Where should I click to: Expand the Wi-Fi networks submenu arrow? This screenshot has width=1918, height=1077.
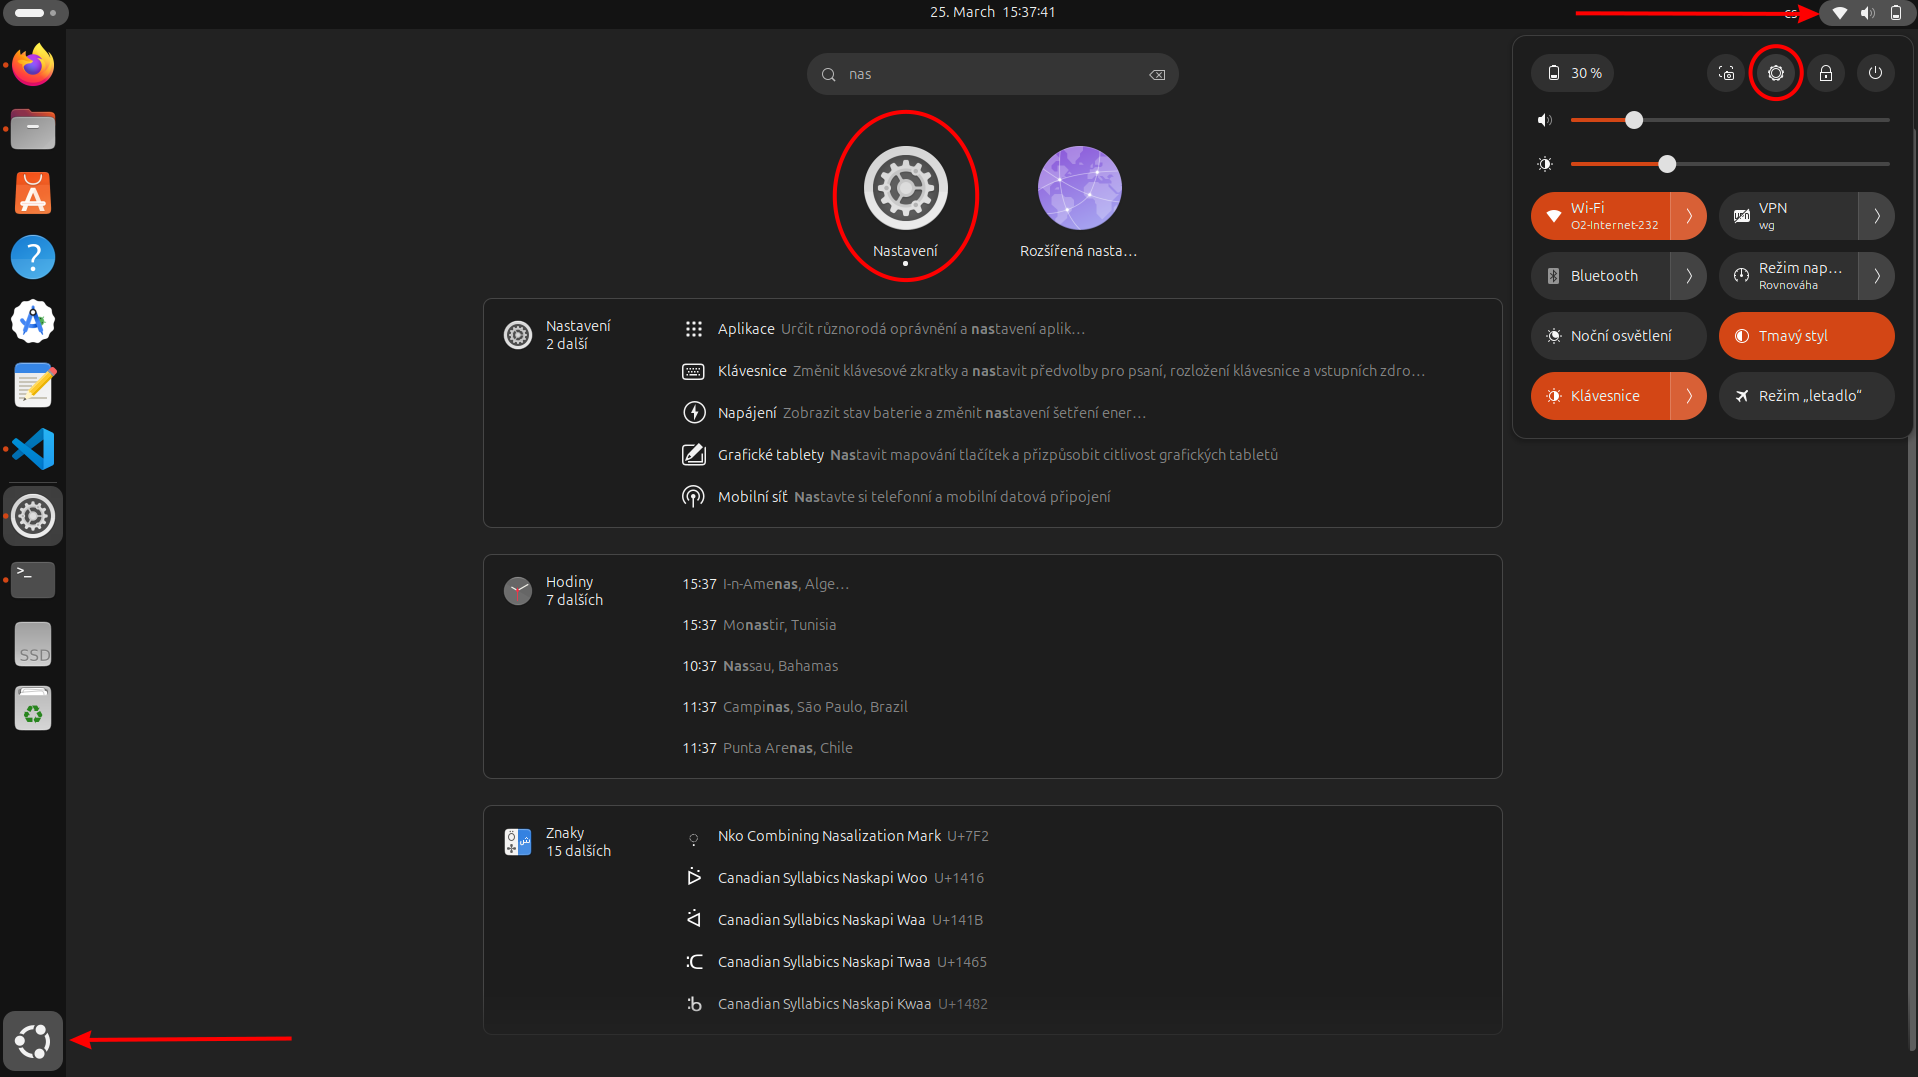1689,216
